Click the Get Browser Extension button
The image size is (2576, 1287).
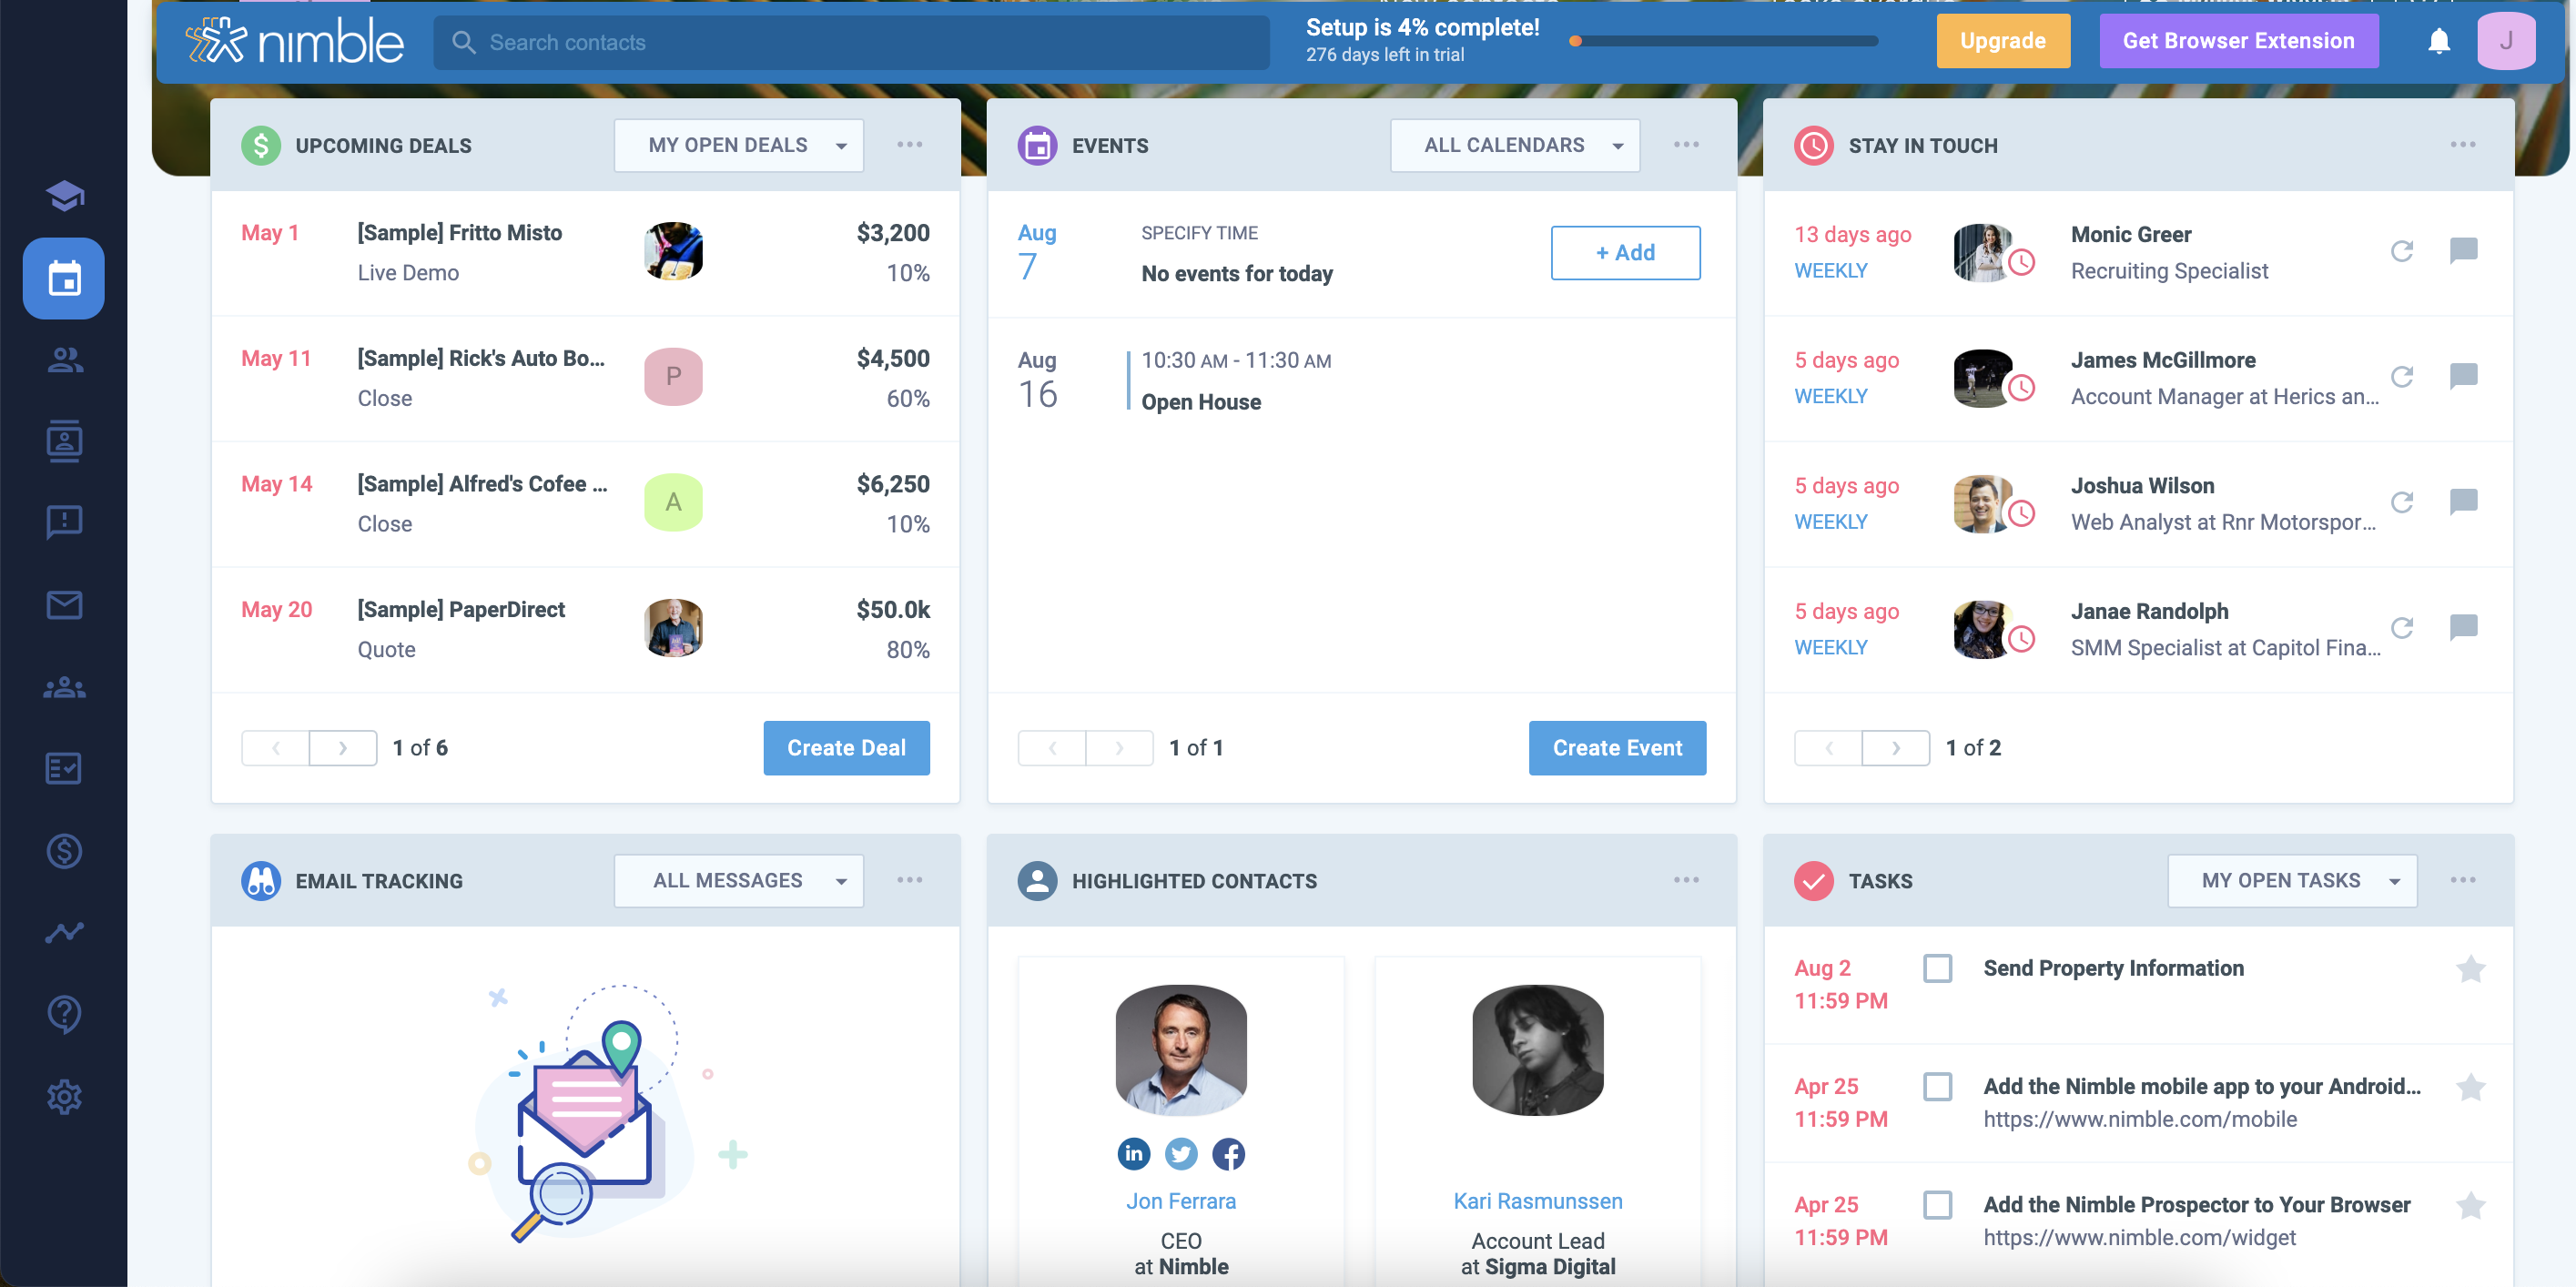coord(2238,41)
